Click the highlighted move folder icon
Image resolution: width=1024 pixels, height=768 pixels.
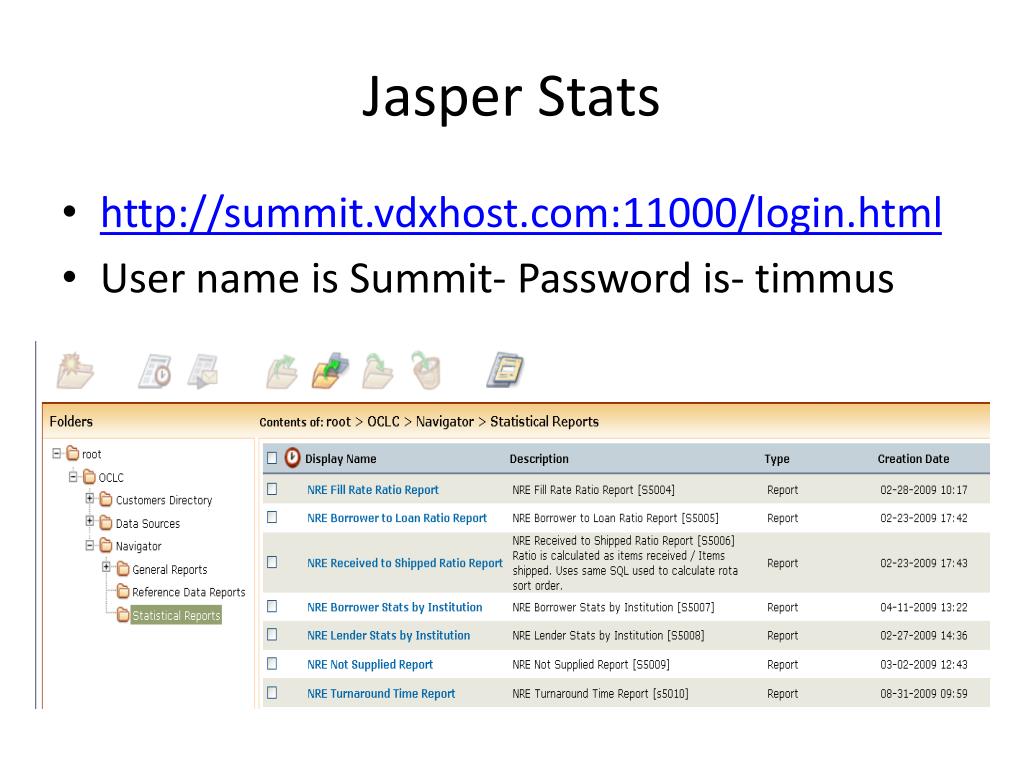330,371
